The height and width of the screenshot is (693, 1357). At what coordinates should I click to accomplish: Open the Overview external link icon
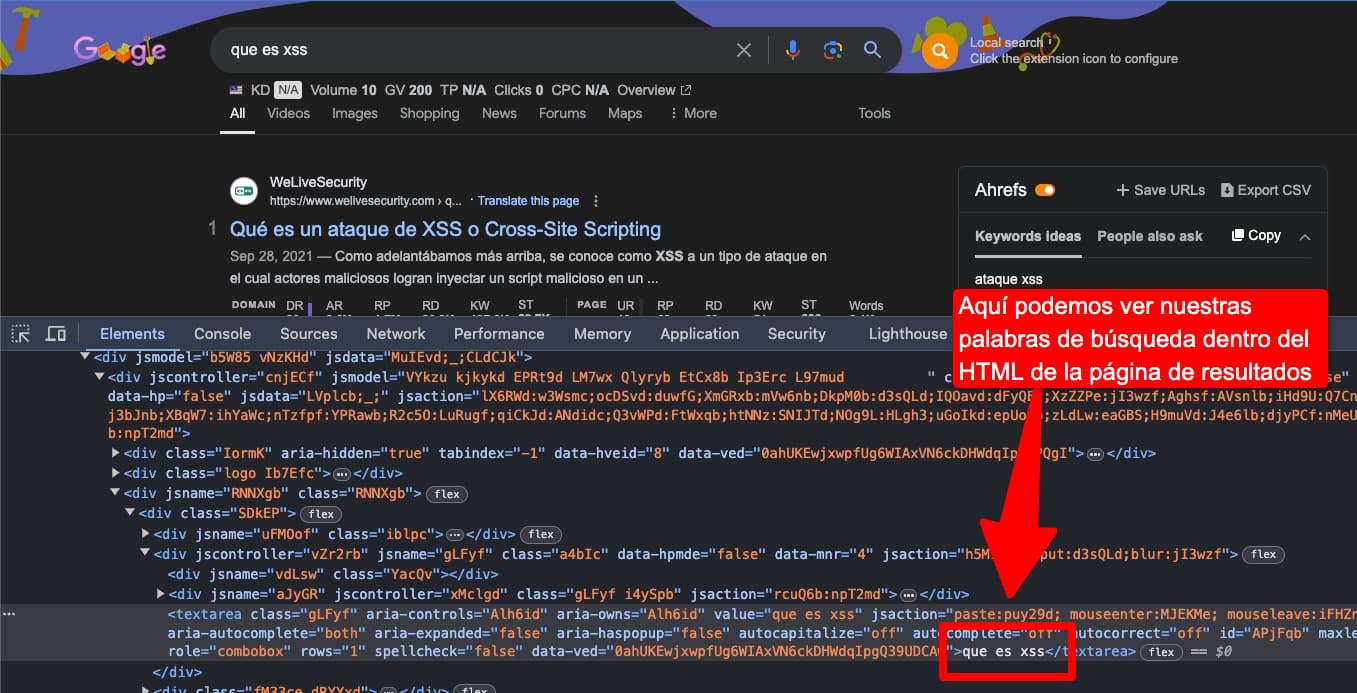(x=686, y=90)
